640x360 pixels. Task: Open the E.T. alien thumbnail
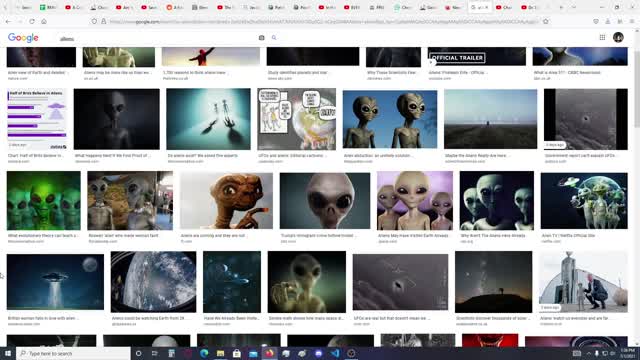(x=227, y=201)
